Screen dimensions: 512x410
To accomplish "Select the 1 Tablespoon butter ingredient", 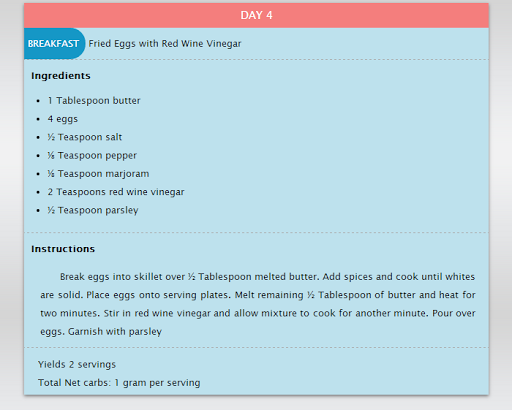I will [94, 101].
